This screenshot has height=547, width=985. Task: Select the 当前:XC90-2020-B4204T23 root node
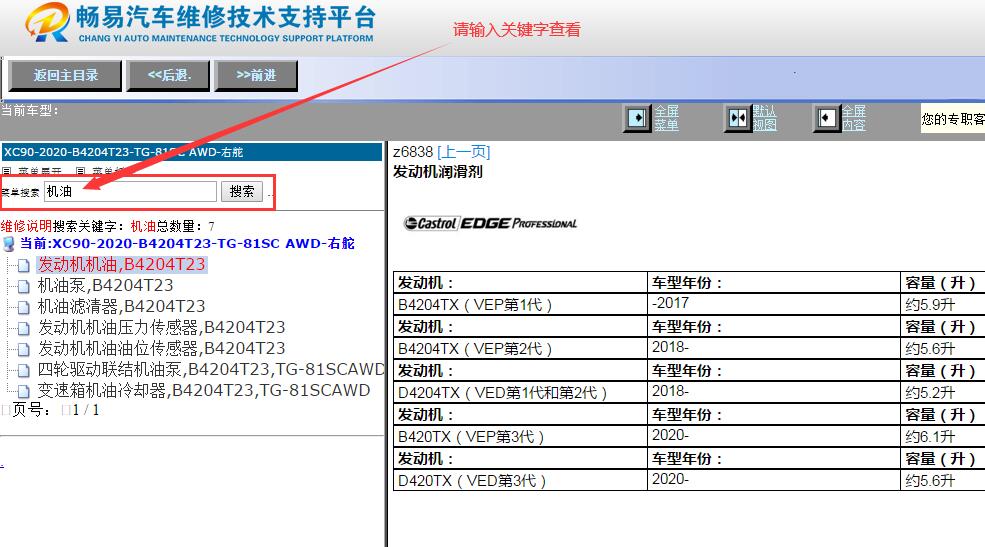tap(187, 244)
